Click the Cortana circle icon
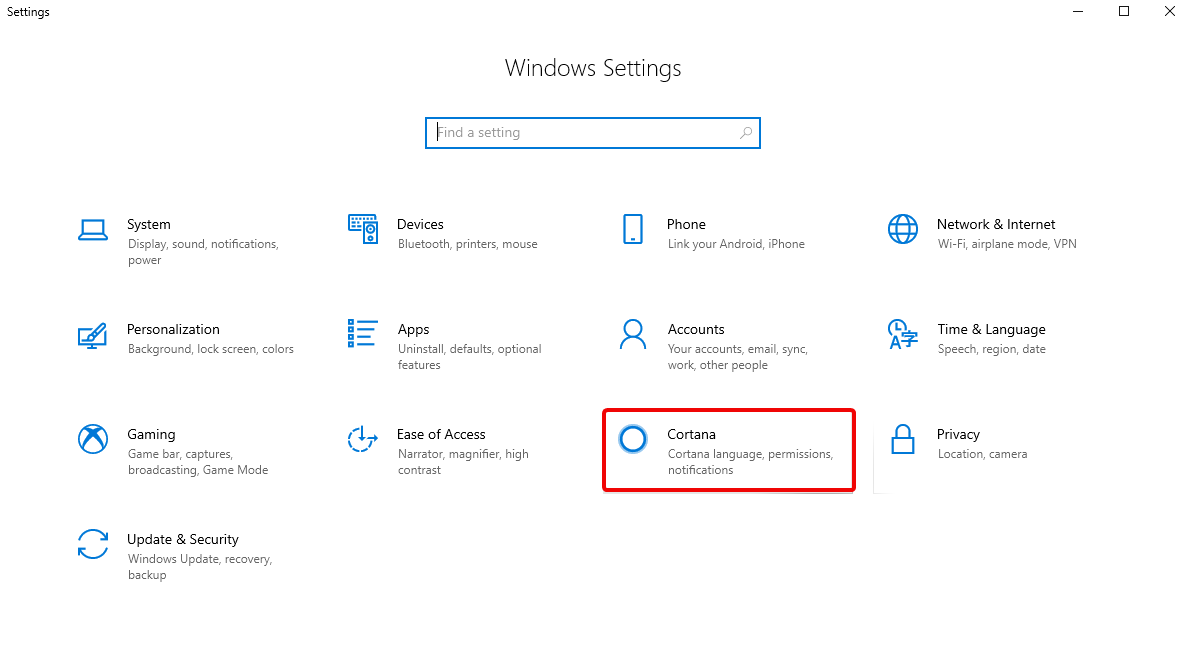 click(x=632, y=439)
